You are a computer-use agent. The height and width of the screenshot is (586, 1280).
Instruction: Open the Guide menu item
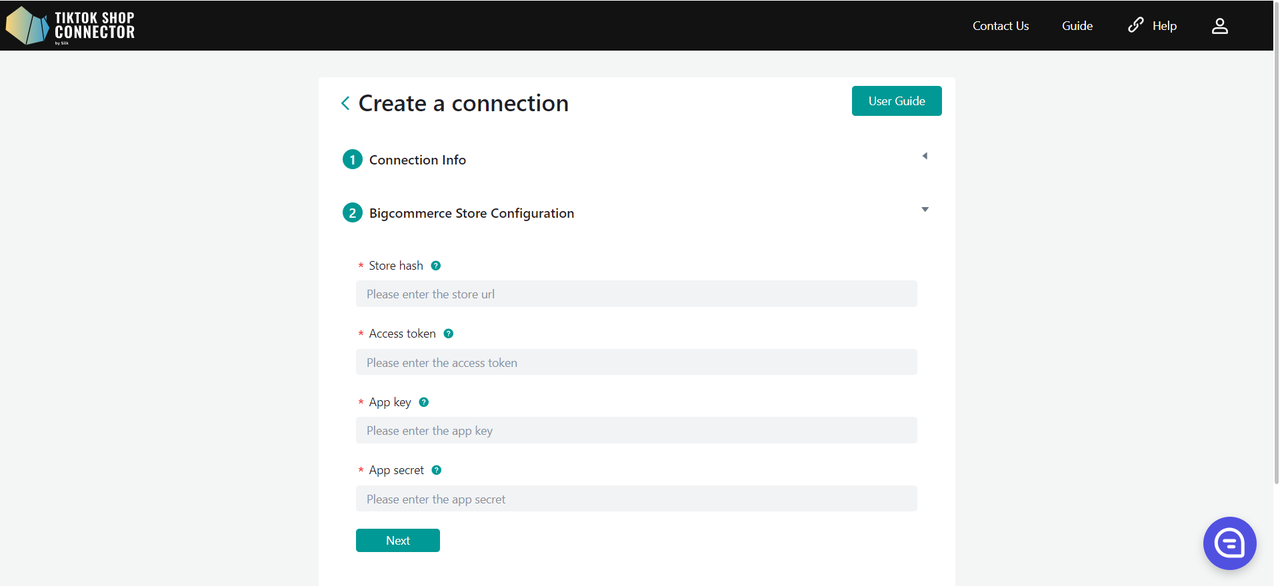tap(1077, 26)
